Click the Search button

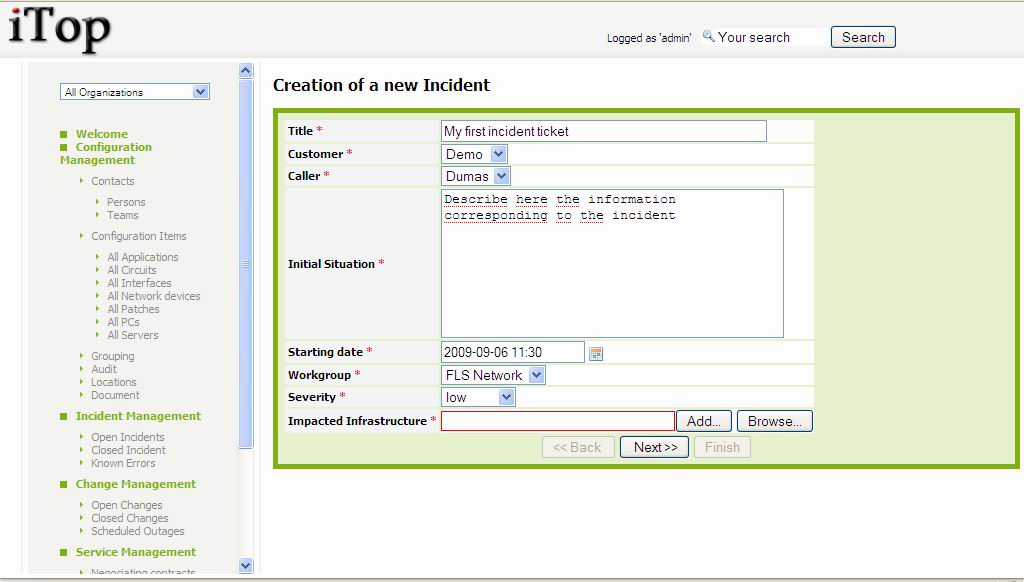pyautogui.click(x=863, y=37)
